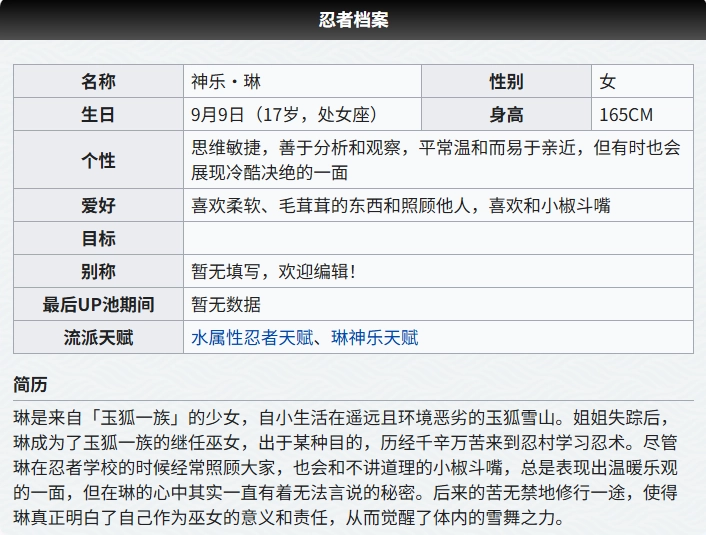Click the name value 神乐·琳
Viewport: 706px width, 535px height.
226,82
